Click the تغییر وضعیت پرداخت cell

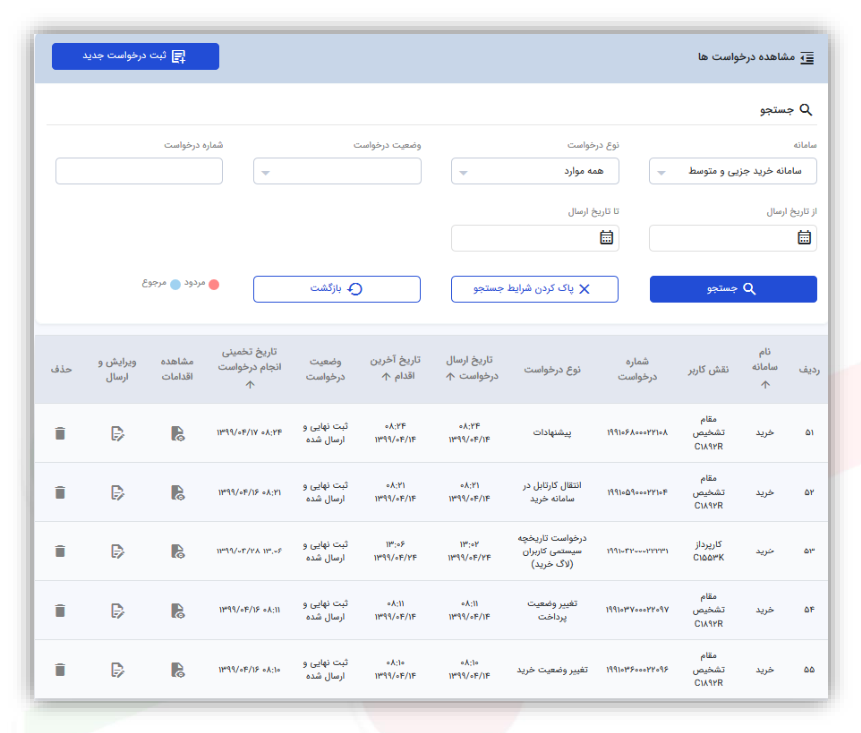coord(552,610)
